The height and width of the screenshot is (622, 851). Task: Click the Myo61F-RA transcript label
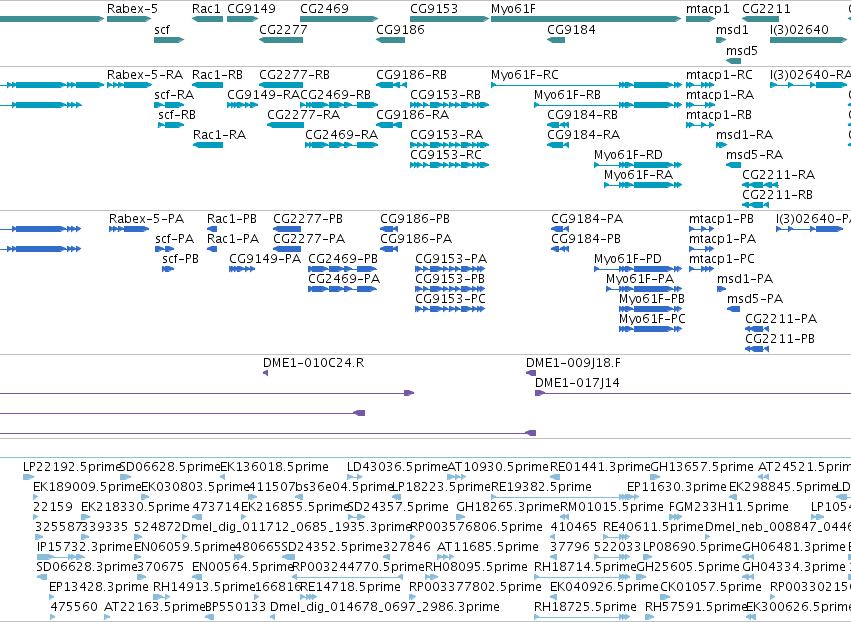(x=638, y=175)
